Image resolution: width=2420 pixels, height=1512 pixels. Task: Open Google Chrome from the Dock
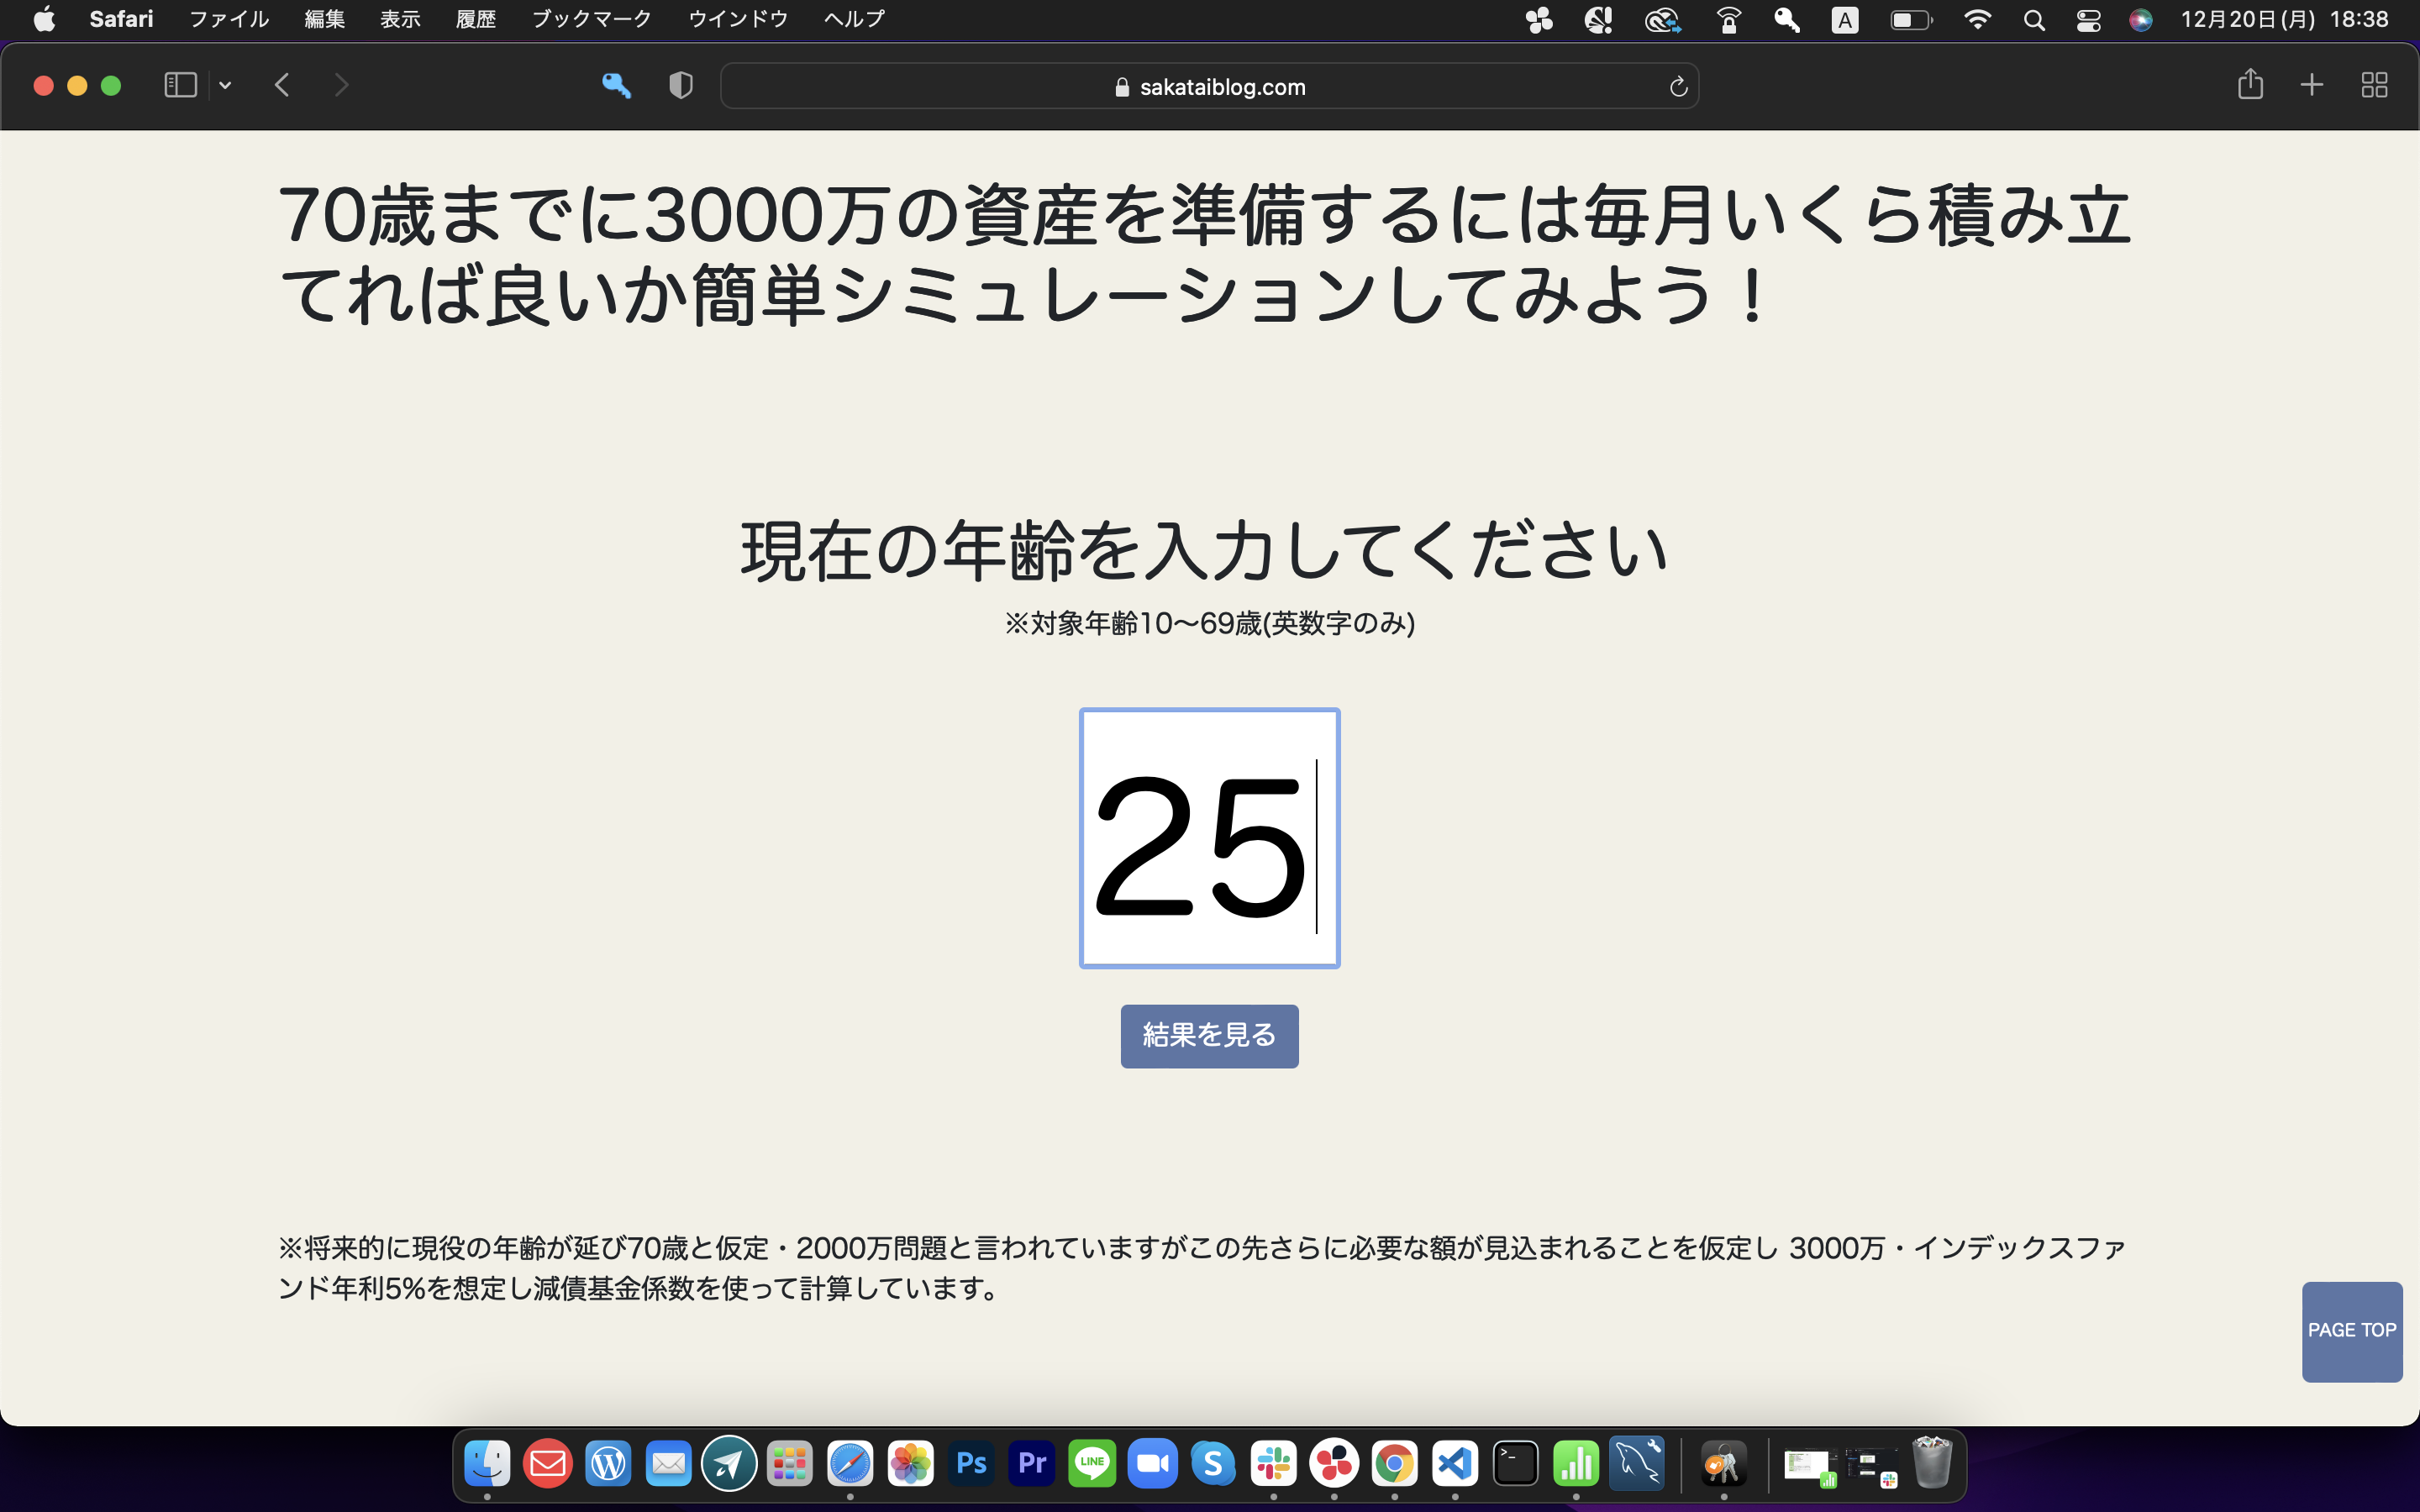pyautogui.click(x=1395, y=1462)
